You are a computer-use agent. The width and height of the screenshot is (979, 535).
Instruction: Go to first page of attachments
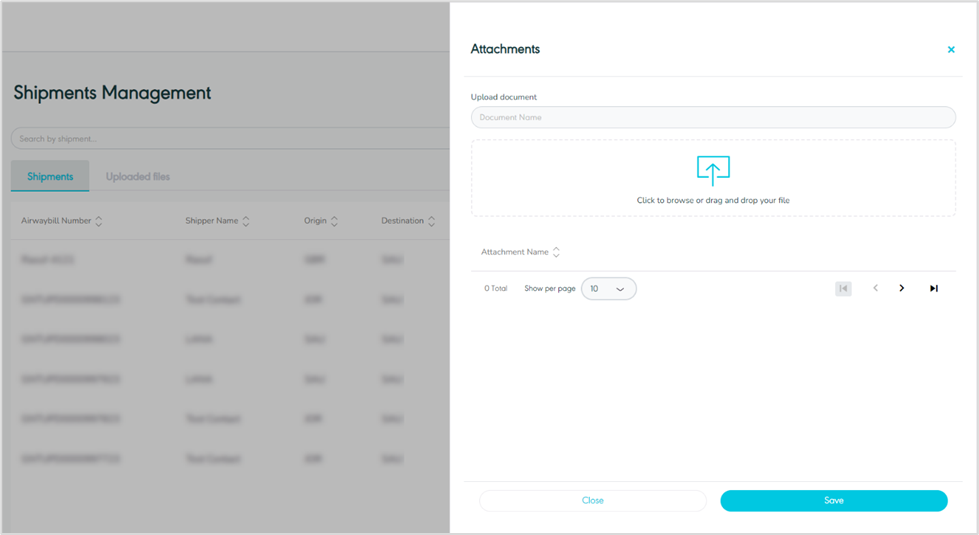[x=843, y=289]
